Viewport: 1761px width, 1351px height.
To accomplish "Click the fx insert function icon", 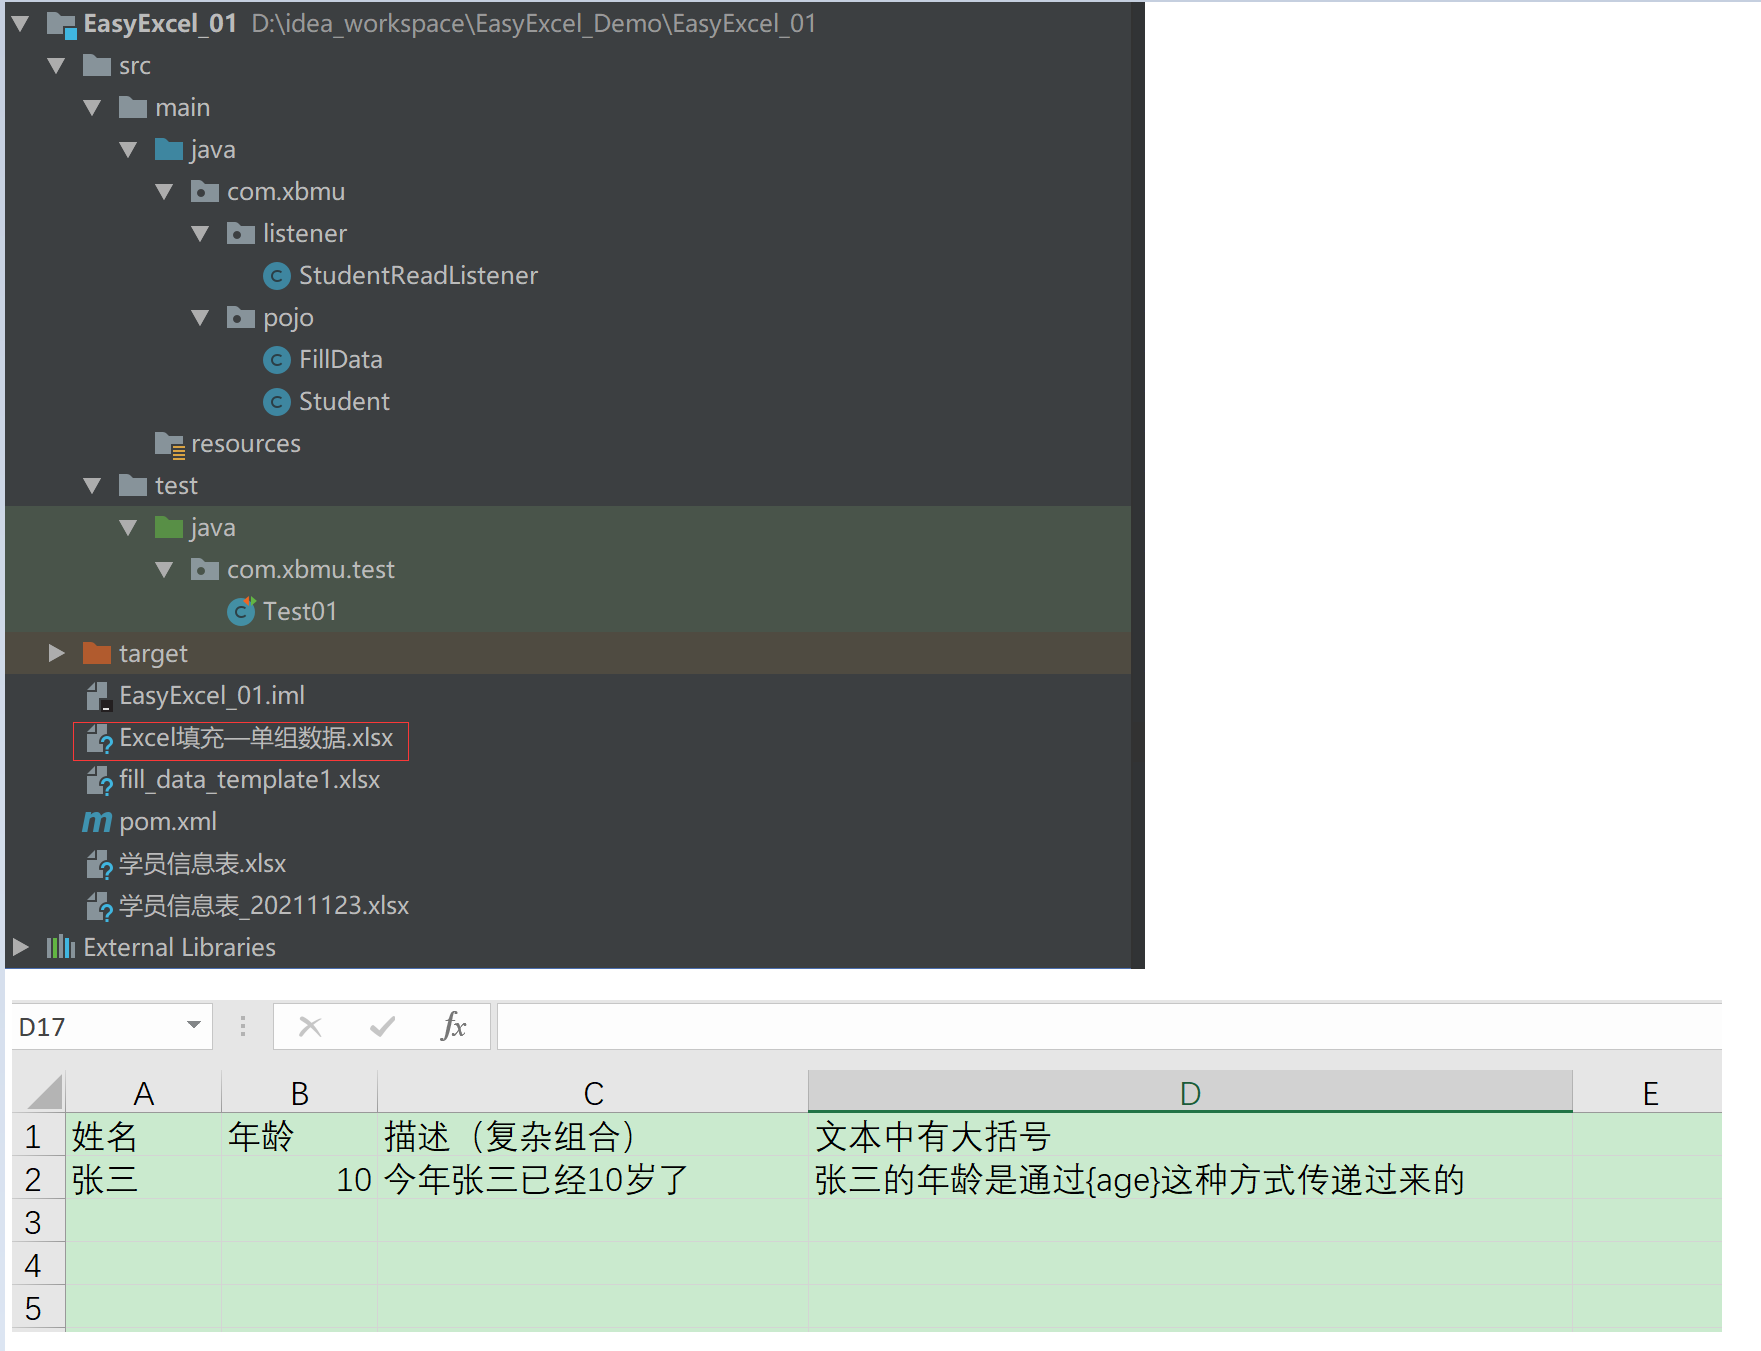I will point(455,1026).
